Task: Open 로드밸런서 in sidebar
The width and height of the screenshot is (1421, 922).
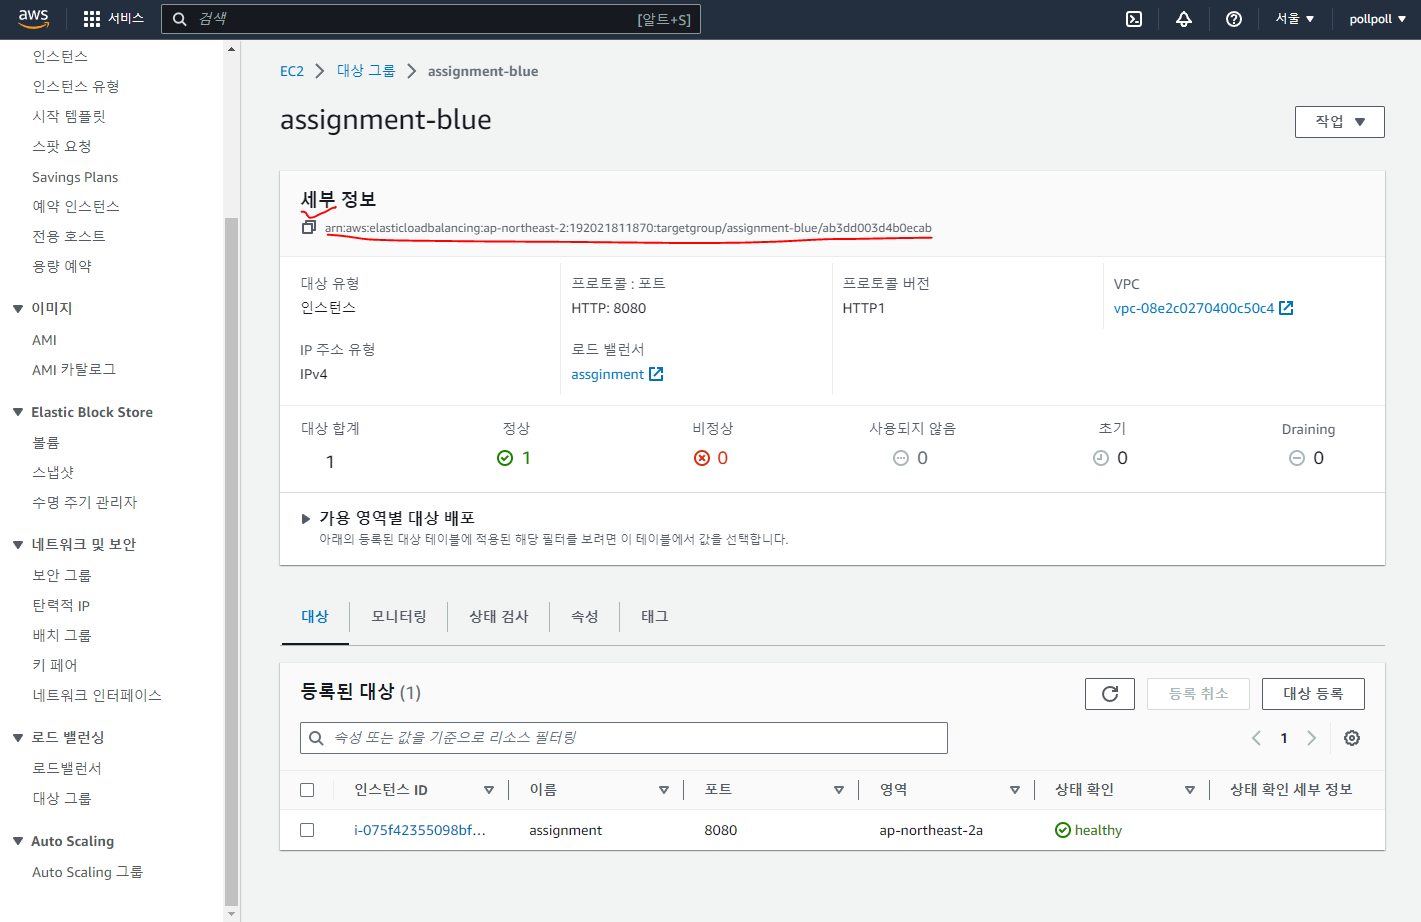Action: 67,769
